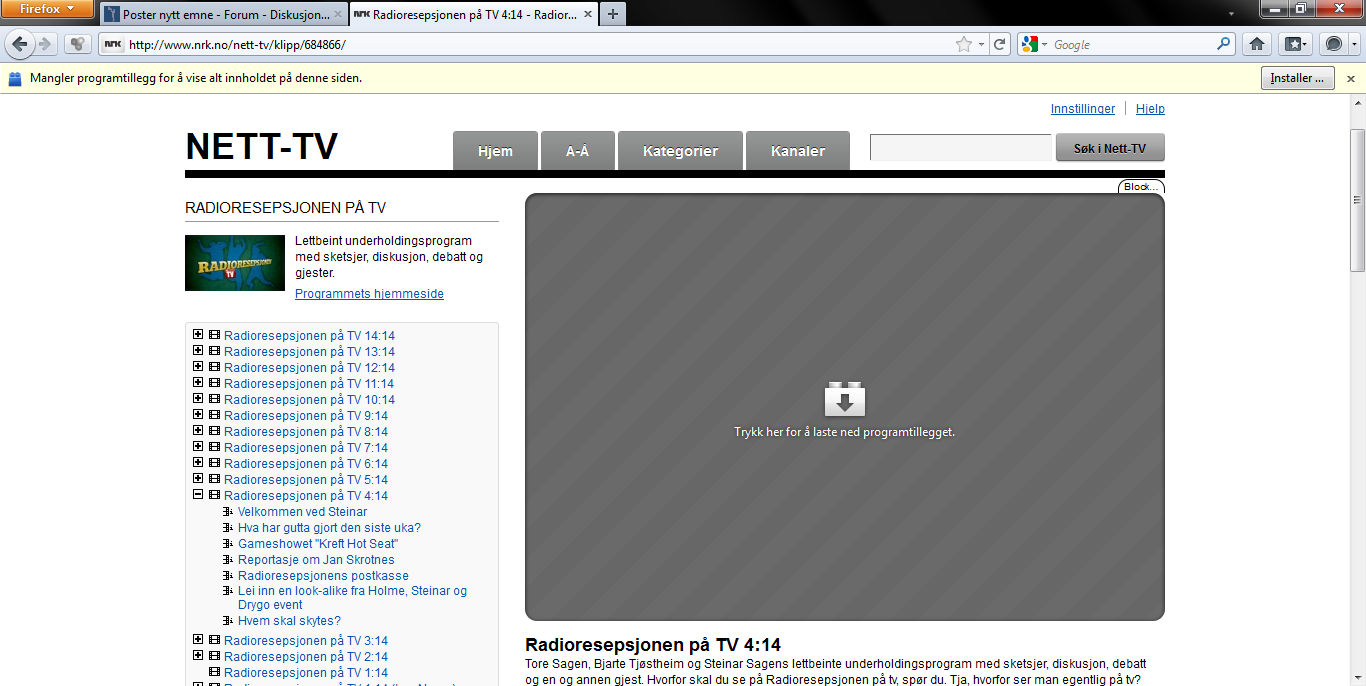Click the favicon of the Poster nytt emne tab
This screenshot has height=686, width=1366.
click(x=112, y=15)
